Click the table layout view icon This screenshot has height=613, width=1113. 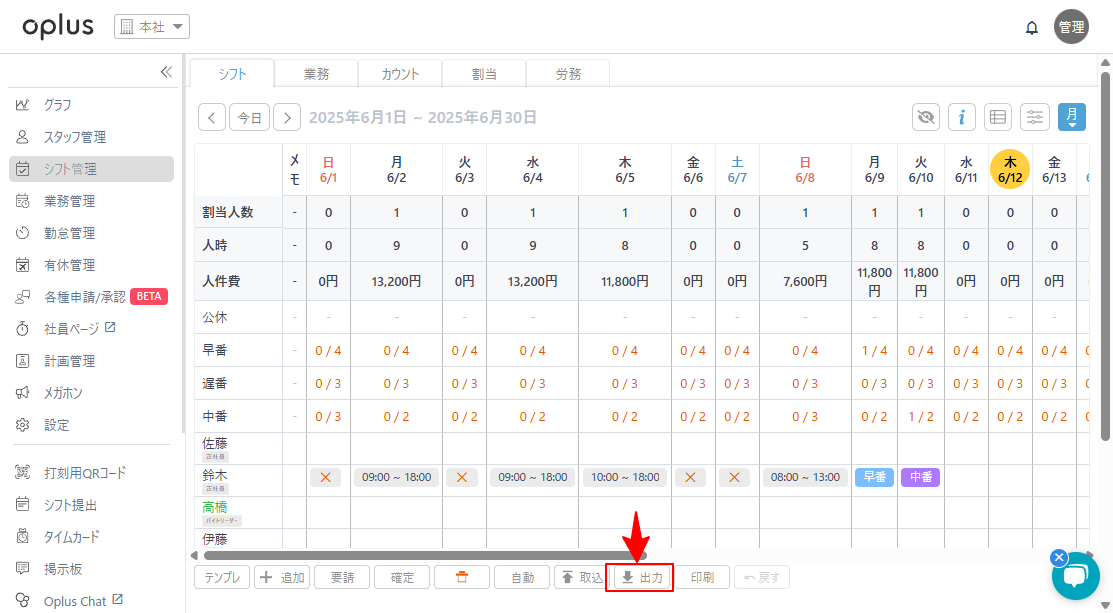pos(997,117)
